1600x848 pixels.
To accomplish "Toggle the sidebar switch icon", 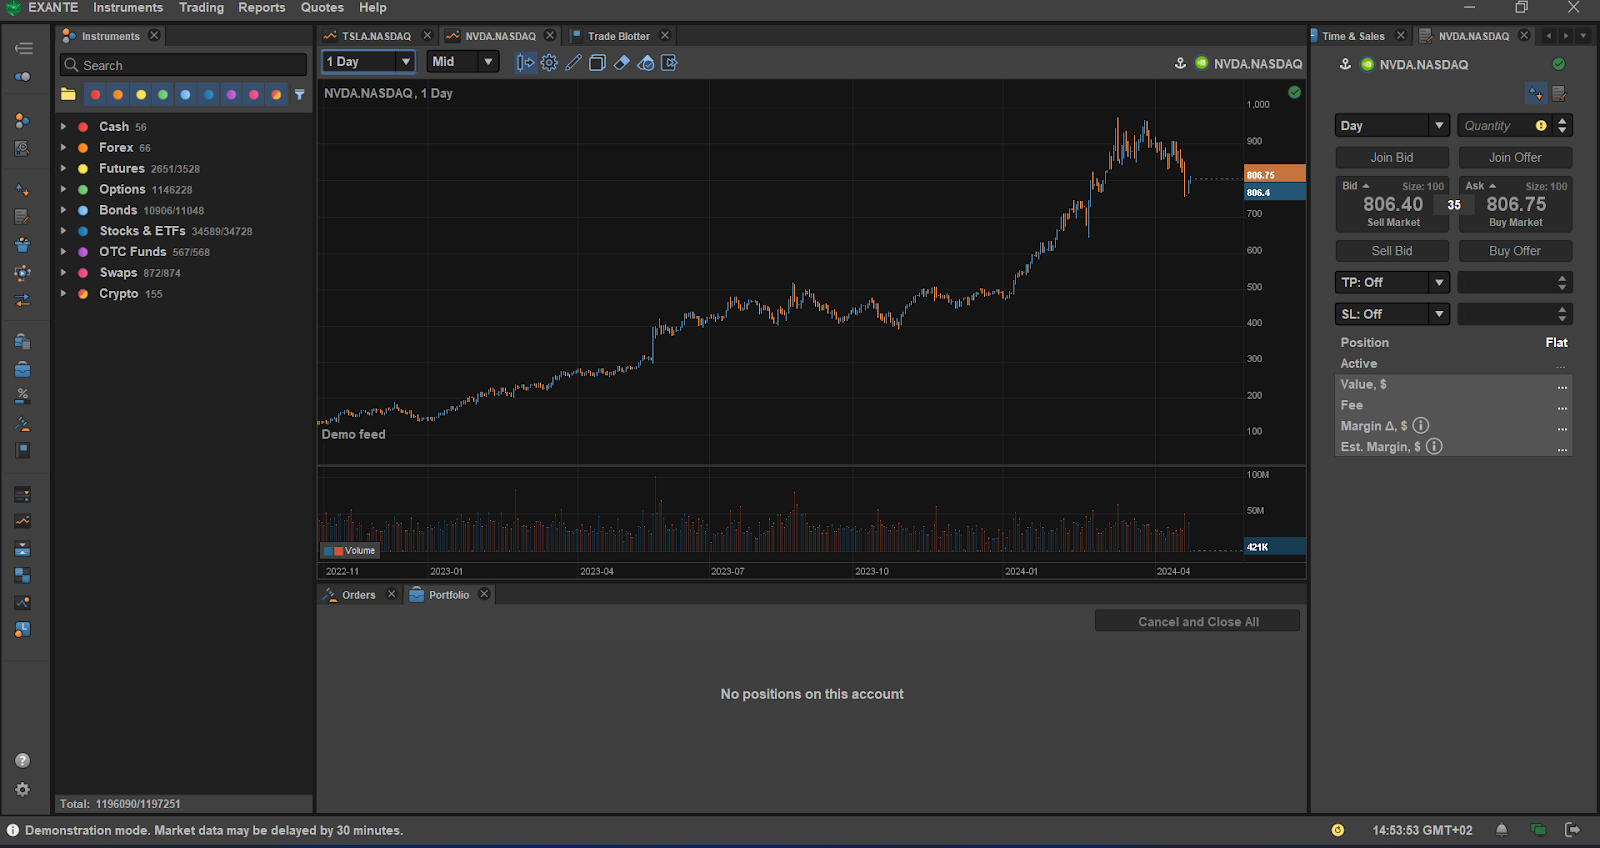I will [22, 76].
